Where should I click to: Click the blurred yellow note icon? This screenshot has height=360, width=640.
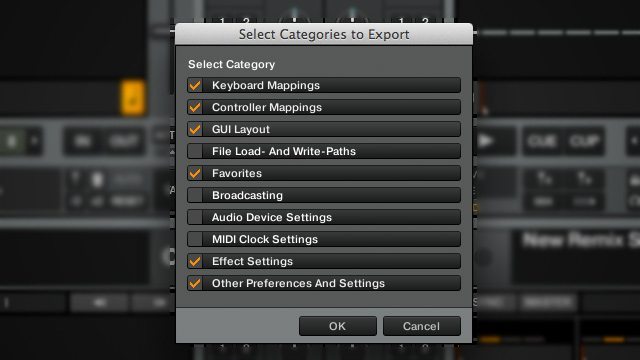[x=133, y=98]
